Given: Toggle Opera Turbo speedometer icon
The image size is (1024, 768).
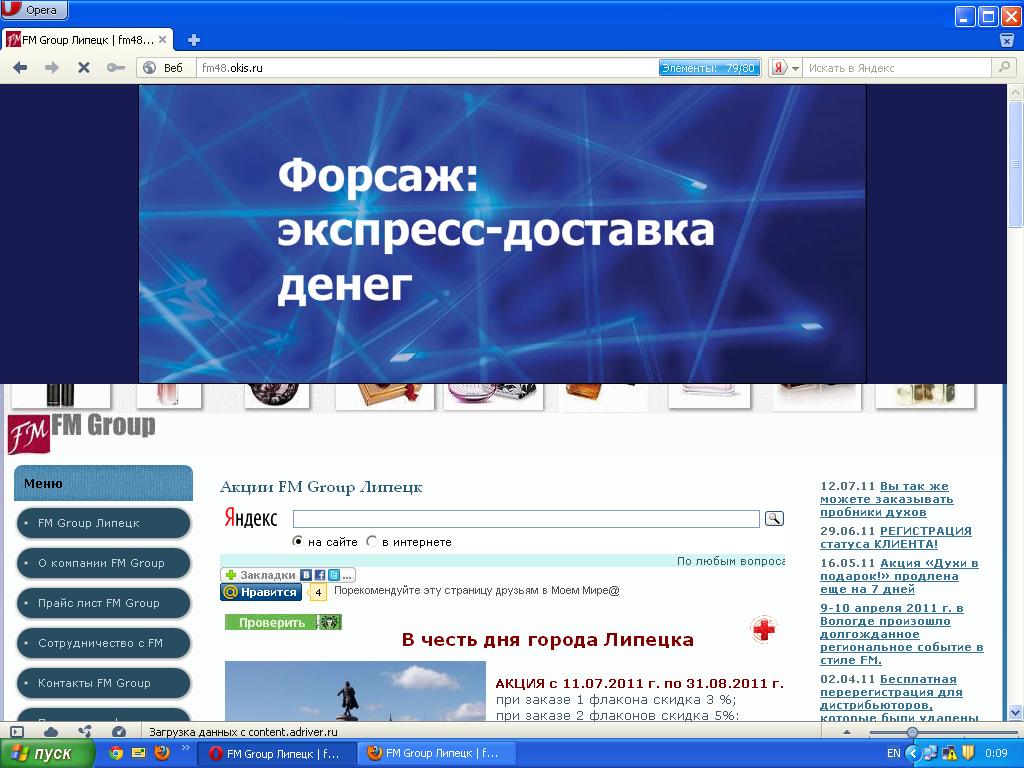Looking at the screenshot, I should click(x=118, y=732).
